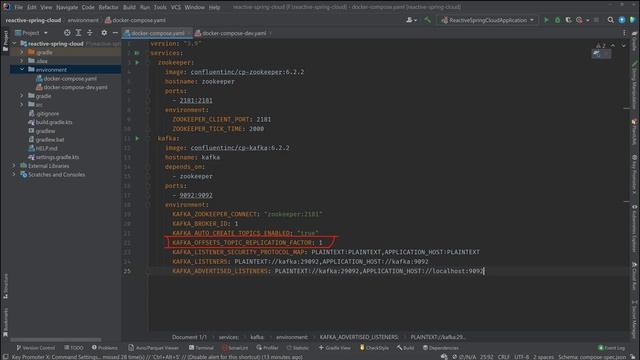Click the 2 spaces indent setting
This screenshot has height=360, width=640.
pos(543,357)
